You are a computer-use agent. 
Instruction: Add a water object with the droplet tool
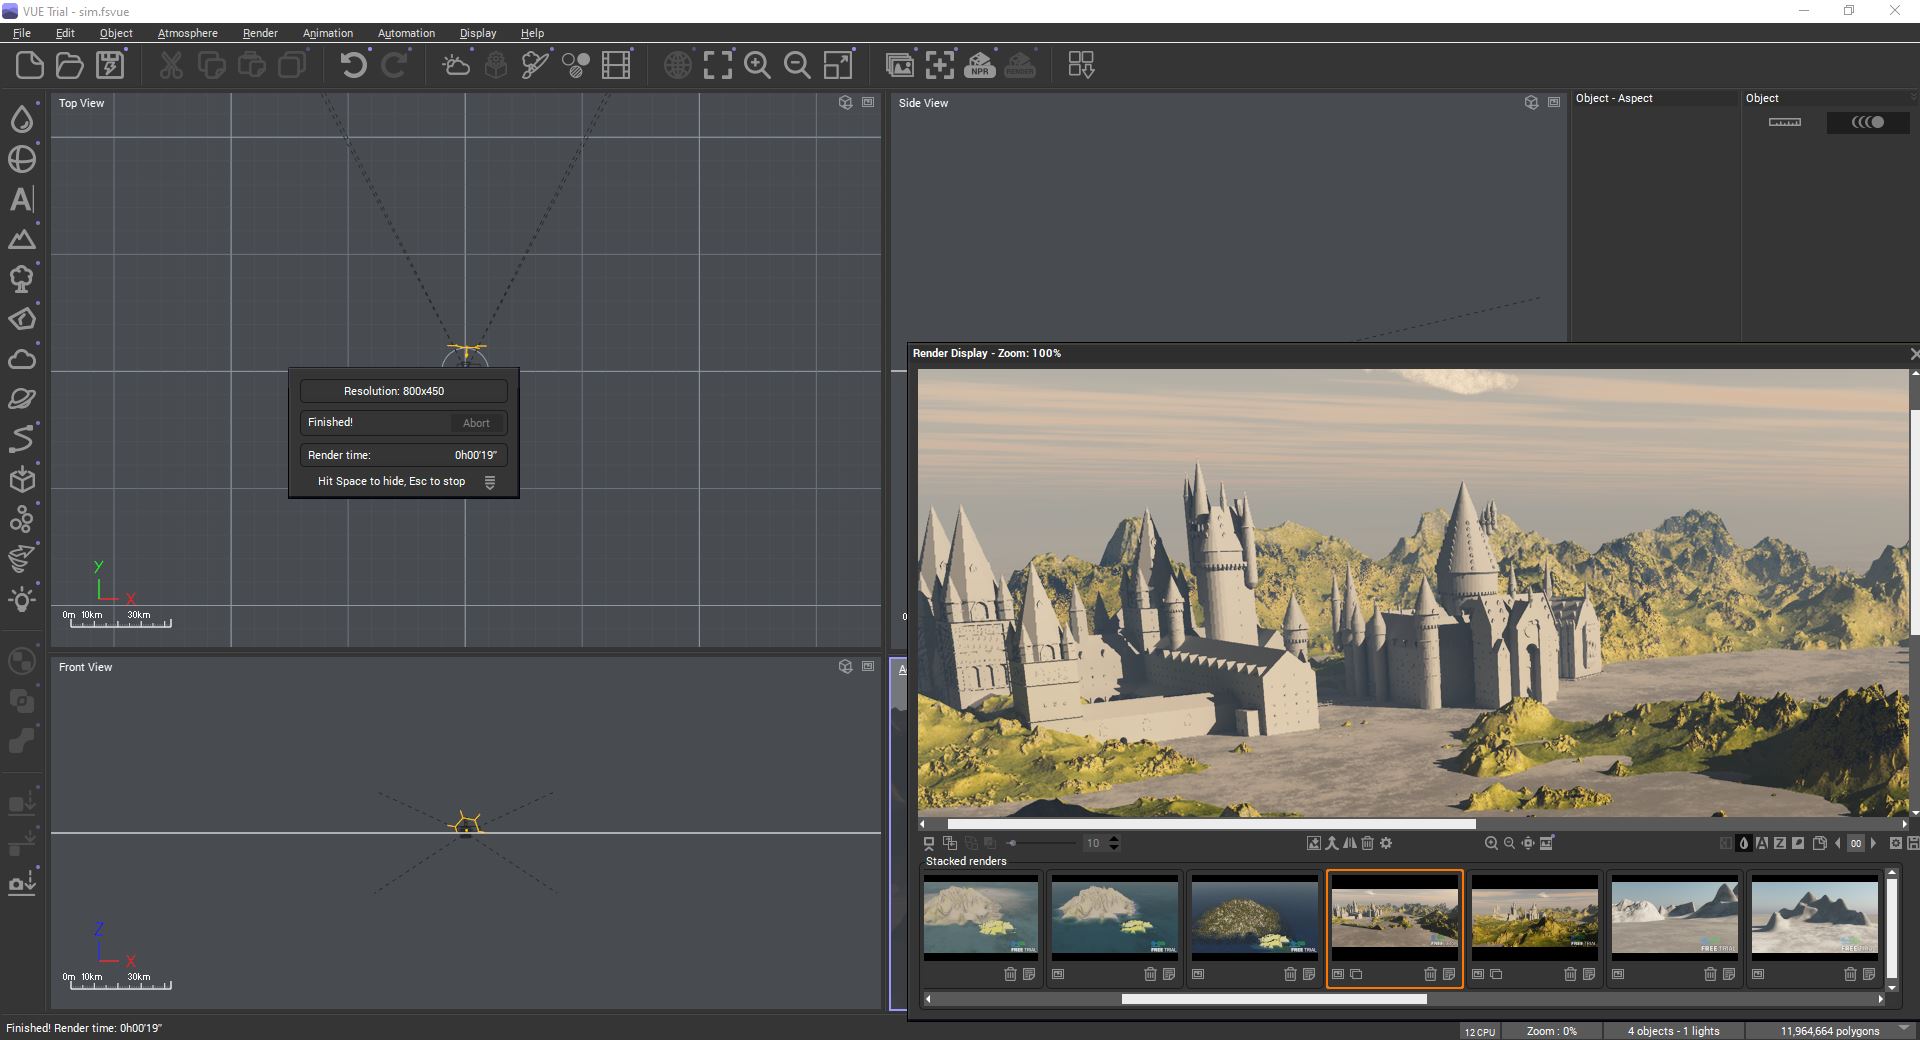(x=22, y=119)
